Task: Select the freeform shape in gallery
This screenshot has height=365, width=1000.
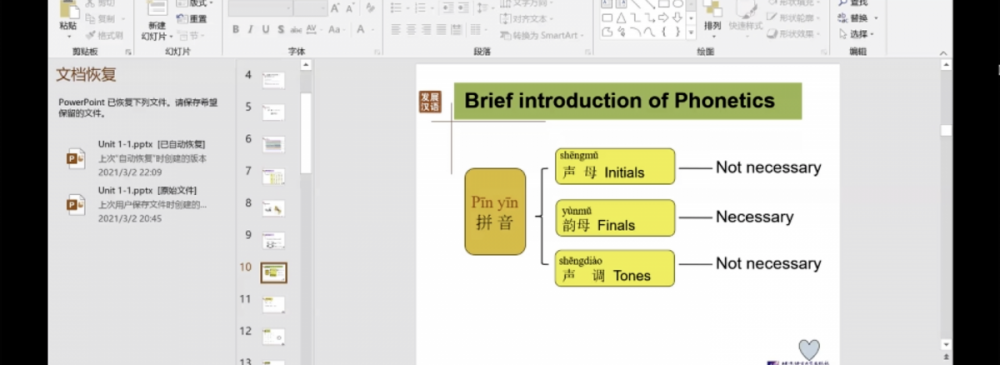Action: click(607, 32)
